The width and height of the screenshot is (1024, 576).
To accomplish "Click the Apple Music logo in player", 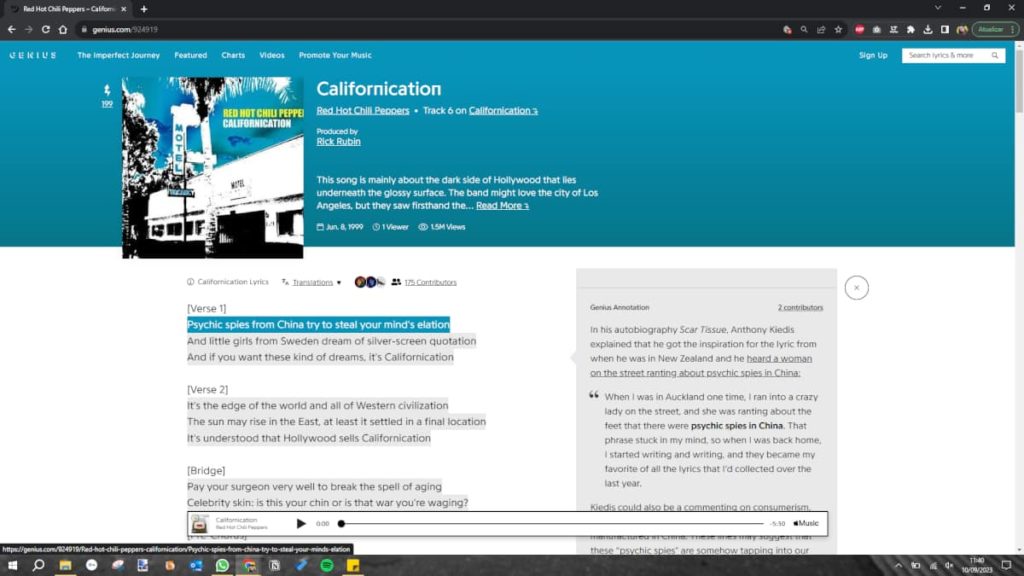I will pyautogui.click(x=806, y=523).
